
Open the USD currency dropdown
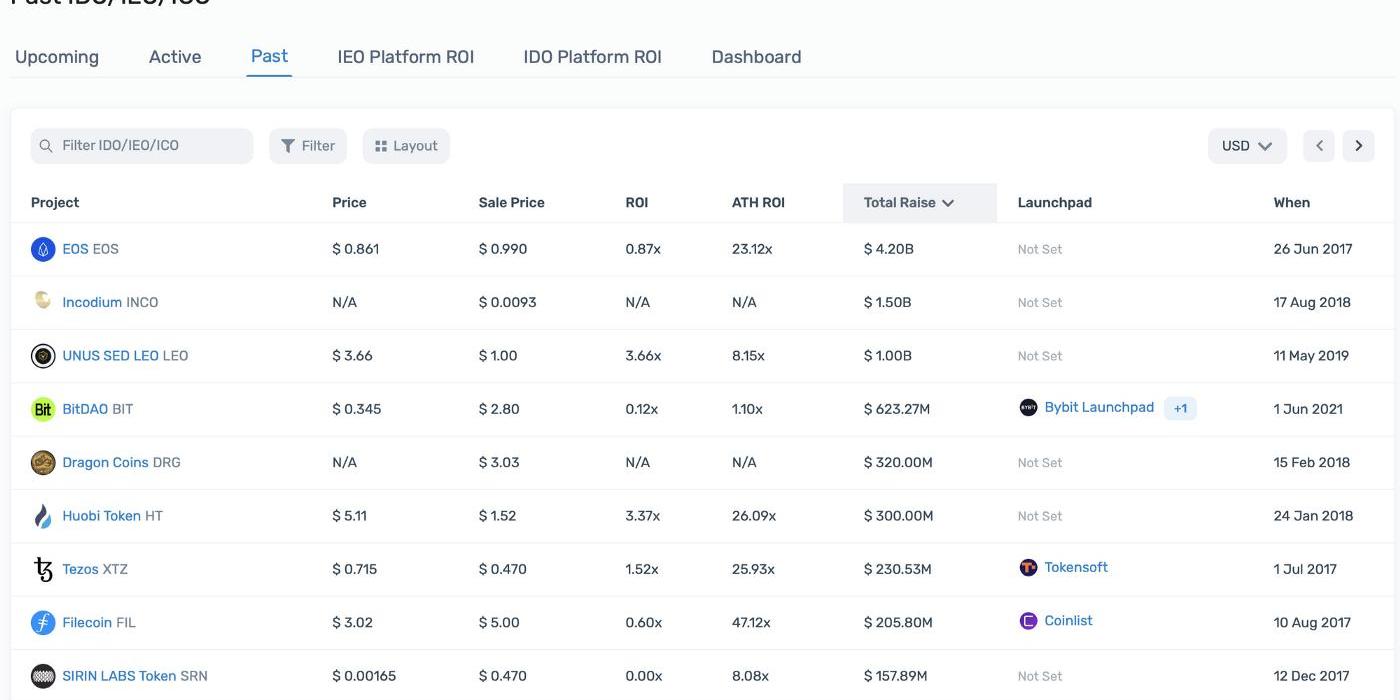click(x=1247, y=146)
